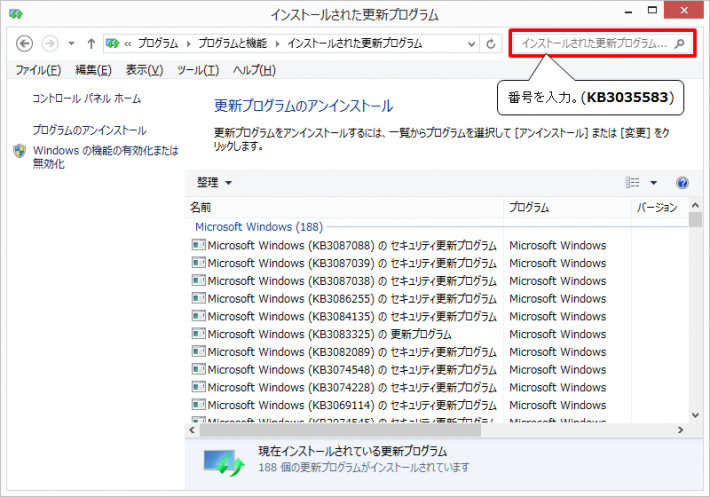Click the vertical scrollbar thumb
This screenshot has width=710, height=497.
(x=695, y=220)
